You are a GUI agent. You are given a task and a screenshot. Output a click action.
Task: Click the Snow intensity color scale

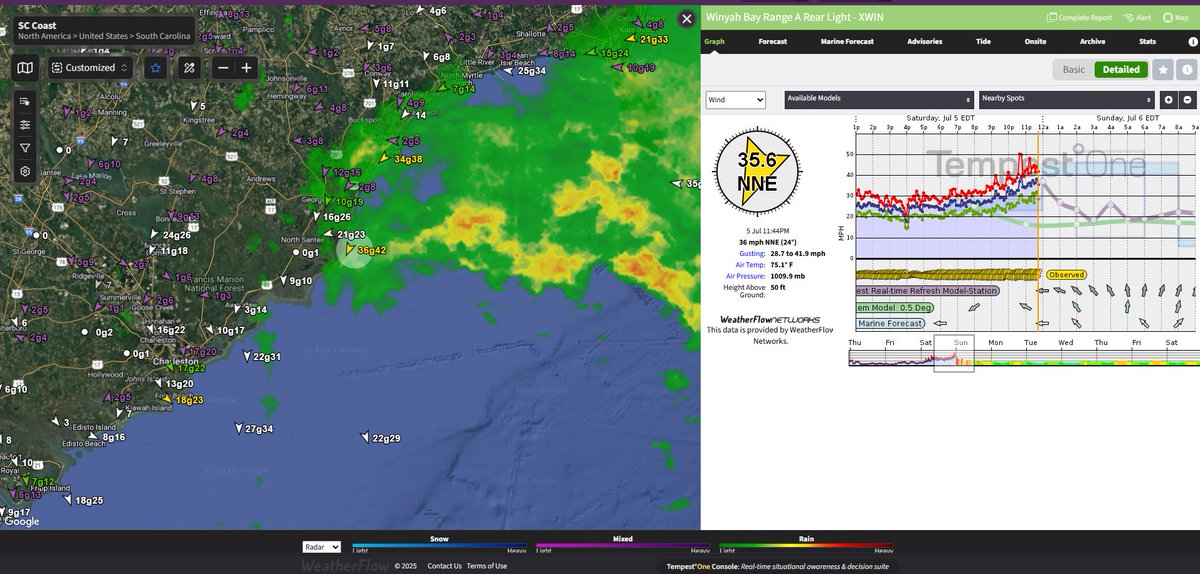click(439, 546)
